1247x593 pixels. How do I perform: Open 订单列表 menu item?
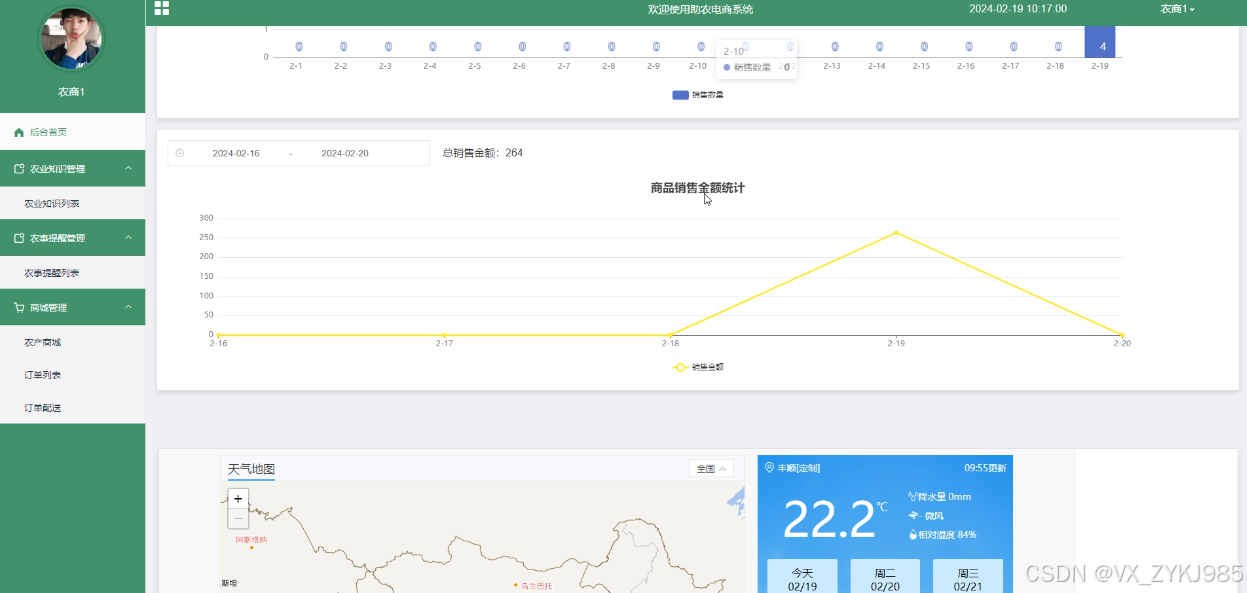tap(72, 375)
